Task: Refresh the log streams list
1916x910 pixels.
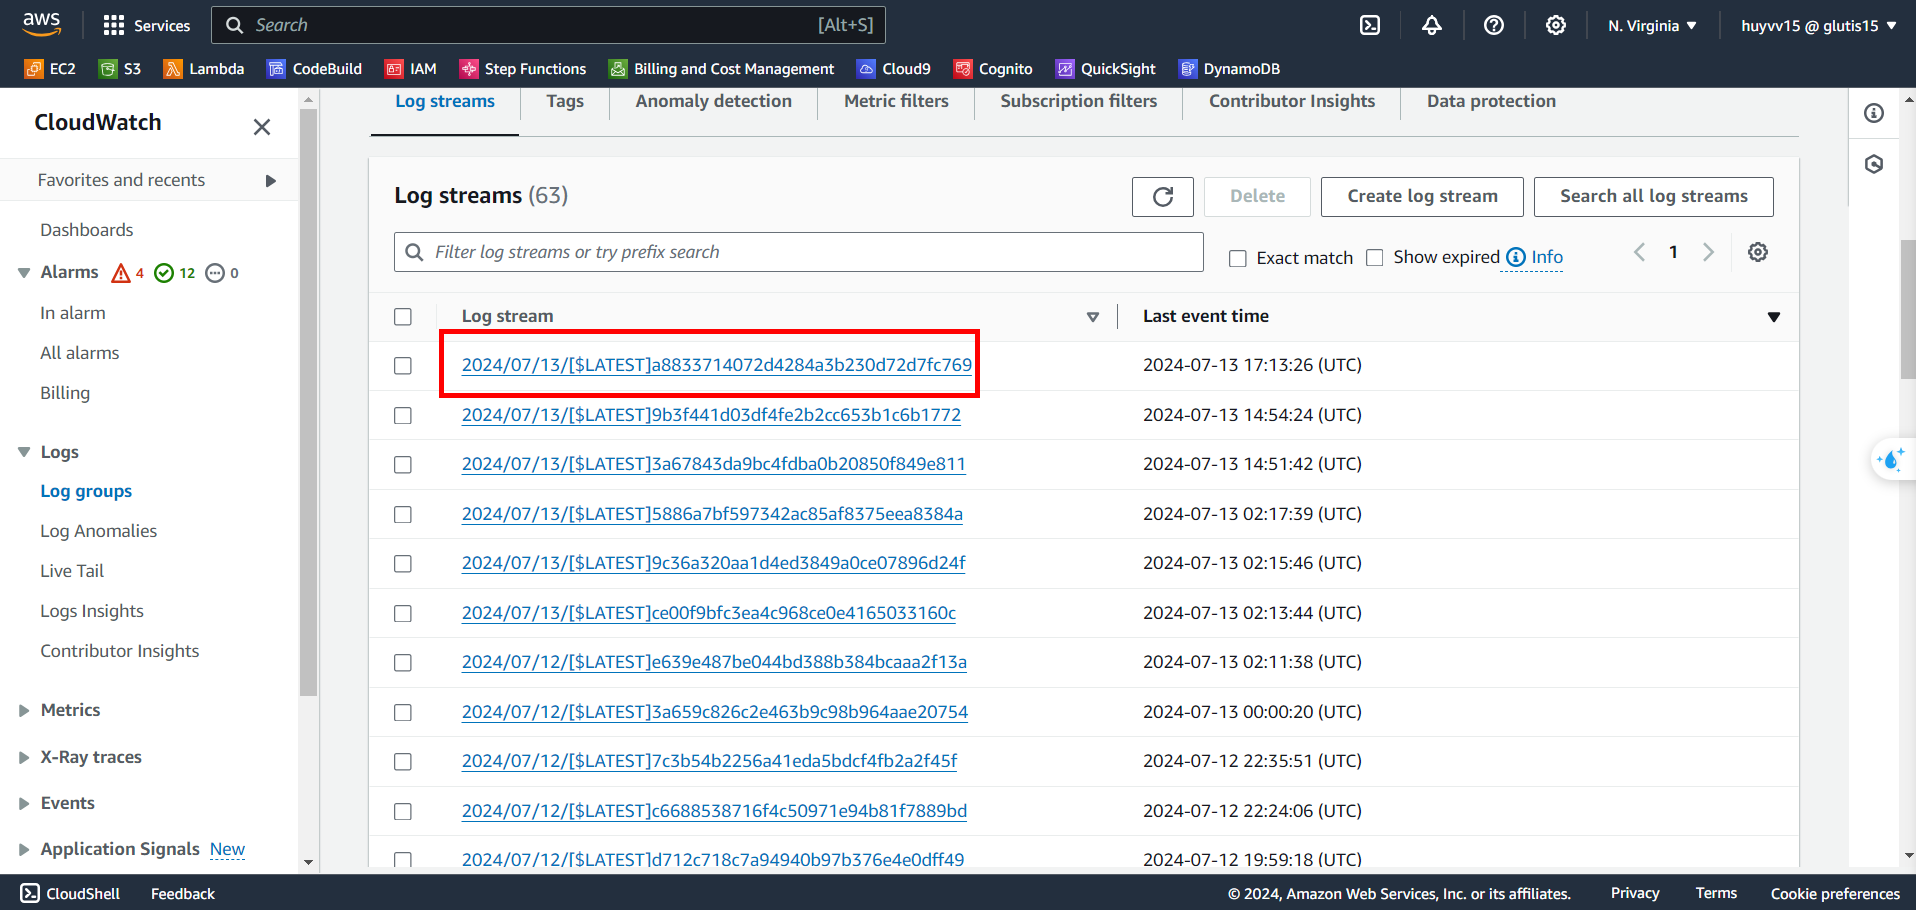Action: 1163,197
